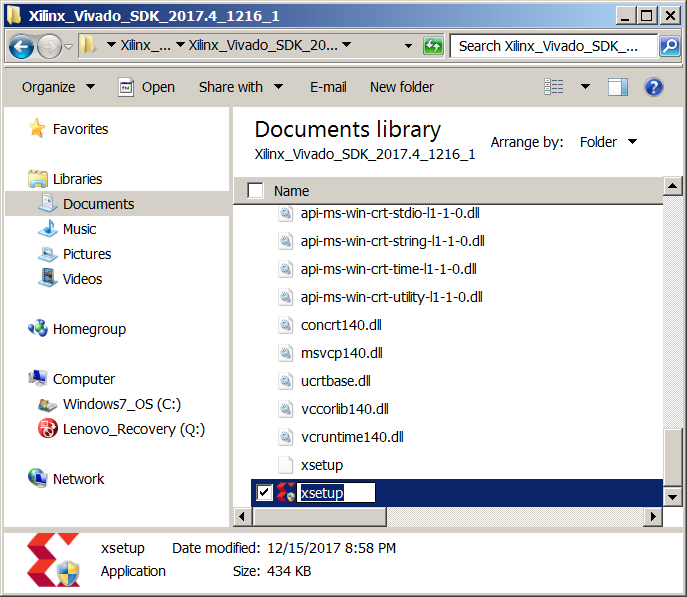The width and height of the screenshot is (687, 597).
Task: Click the Forward navigation arrow button
Action: pos(49,46)
